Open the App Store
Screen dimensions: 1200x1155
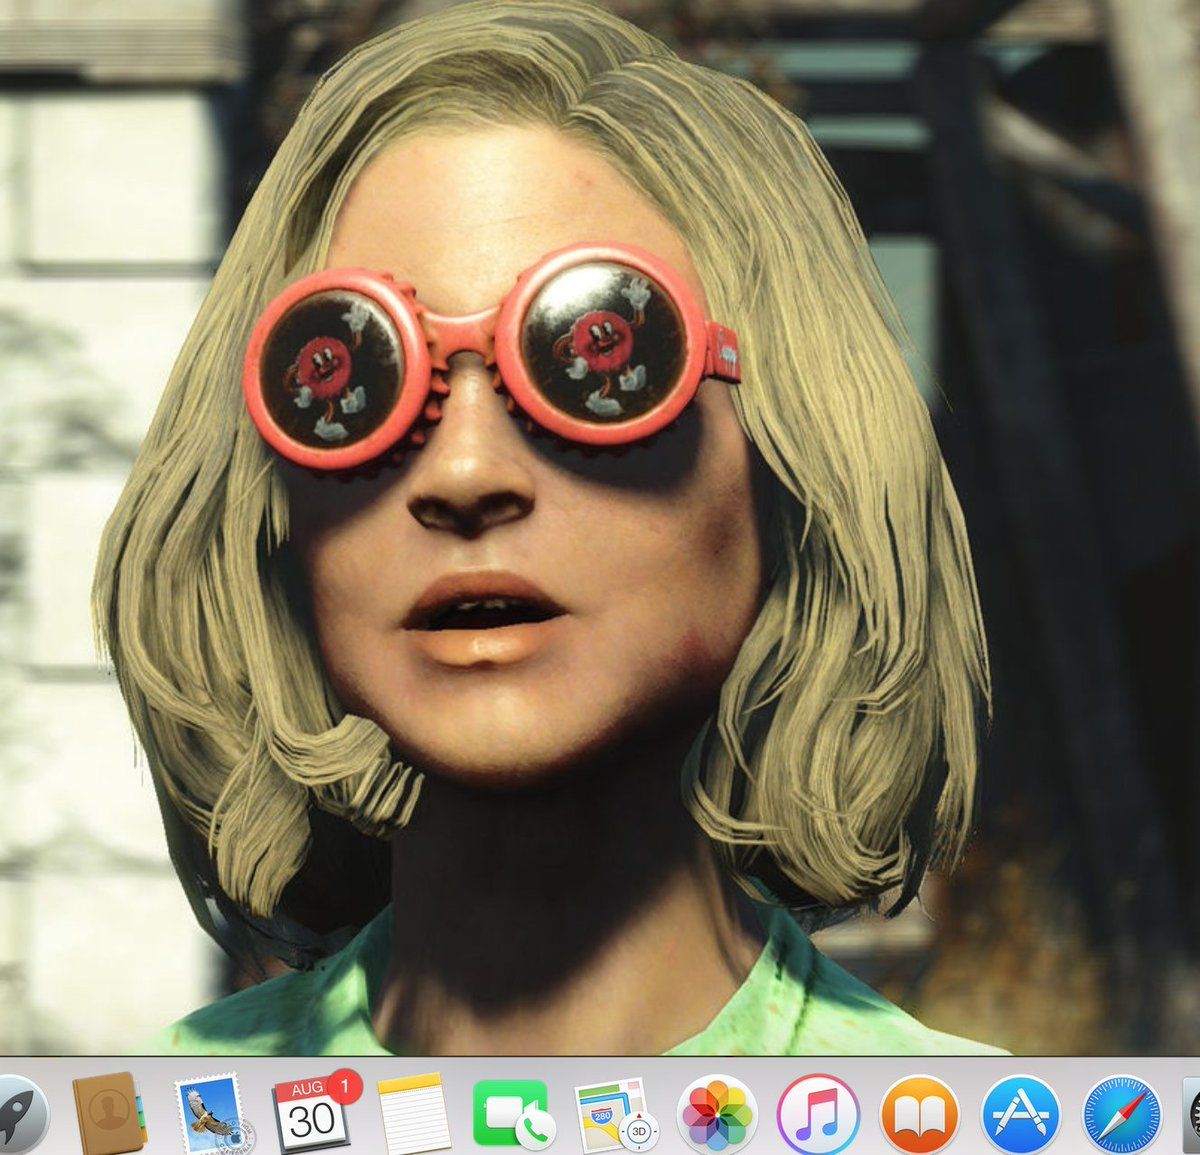[1021, 1114]
